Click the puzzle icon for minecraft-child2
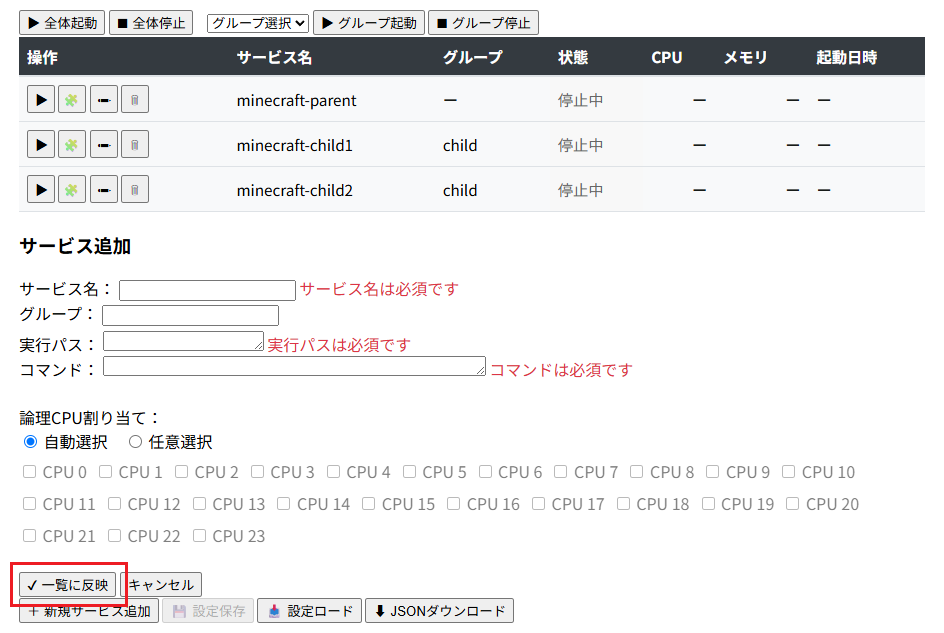This screenshot has width=944, height=633. click(x=71, y=189)
